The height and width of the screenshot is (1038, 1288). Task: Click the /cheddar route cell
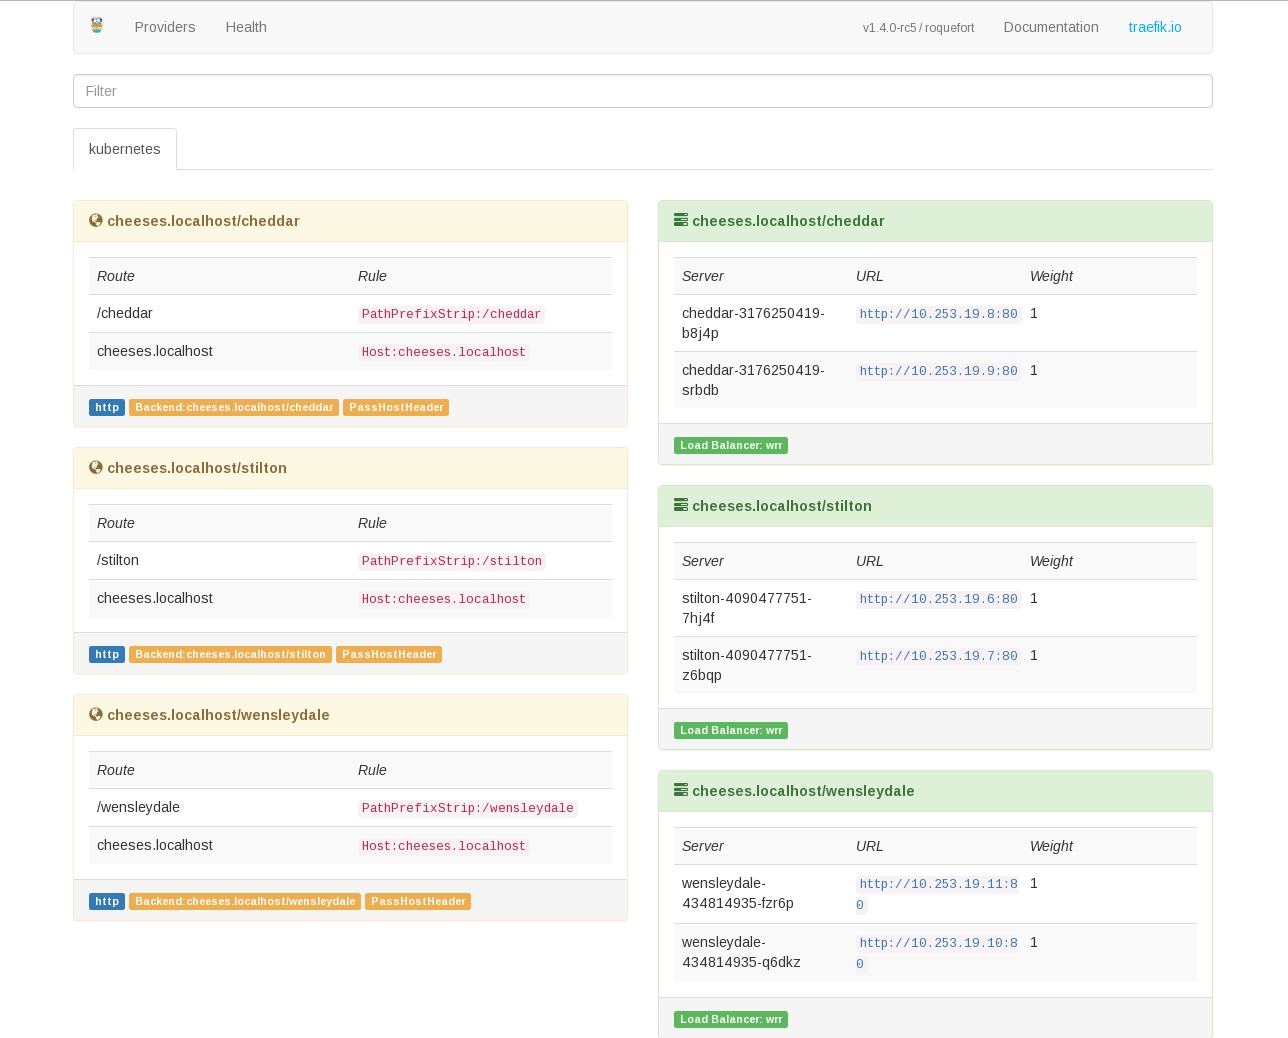125,313
